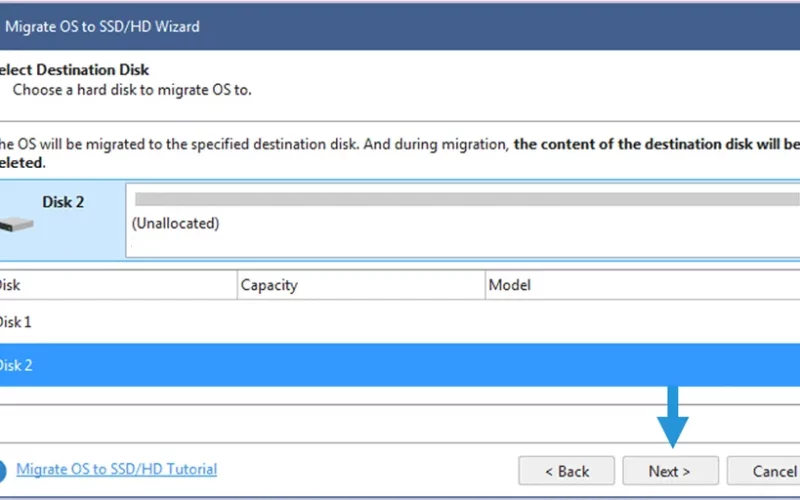Cancel the migration wizard
This screenshot has height=500, width=800.
click(x=763, y=470)
